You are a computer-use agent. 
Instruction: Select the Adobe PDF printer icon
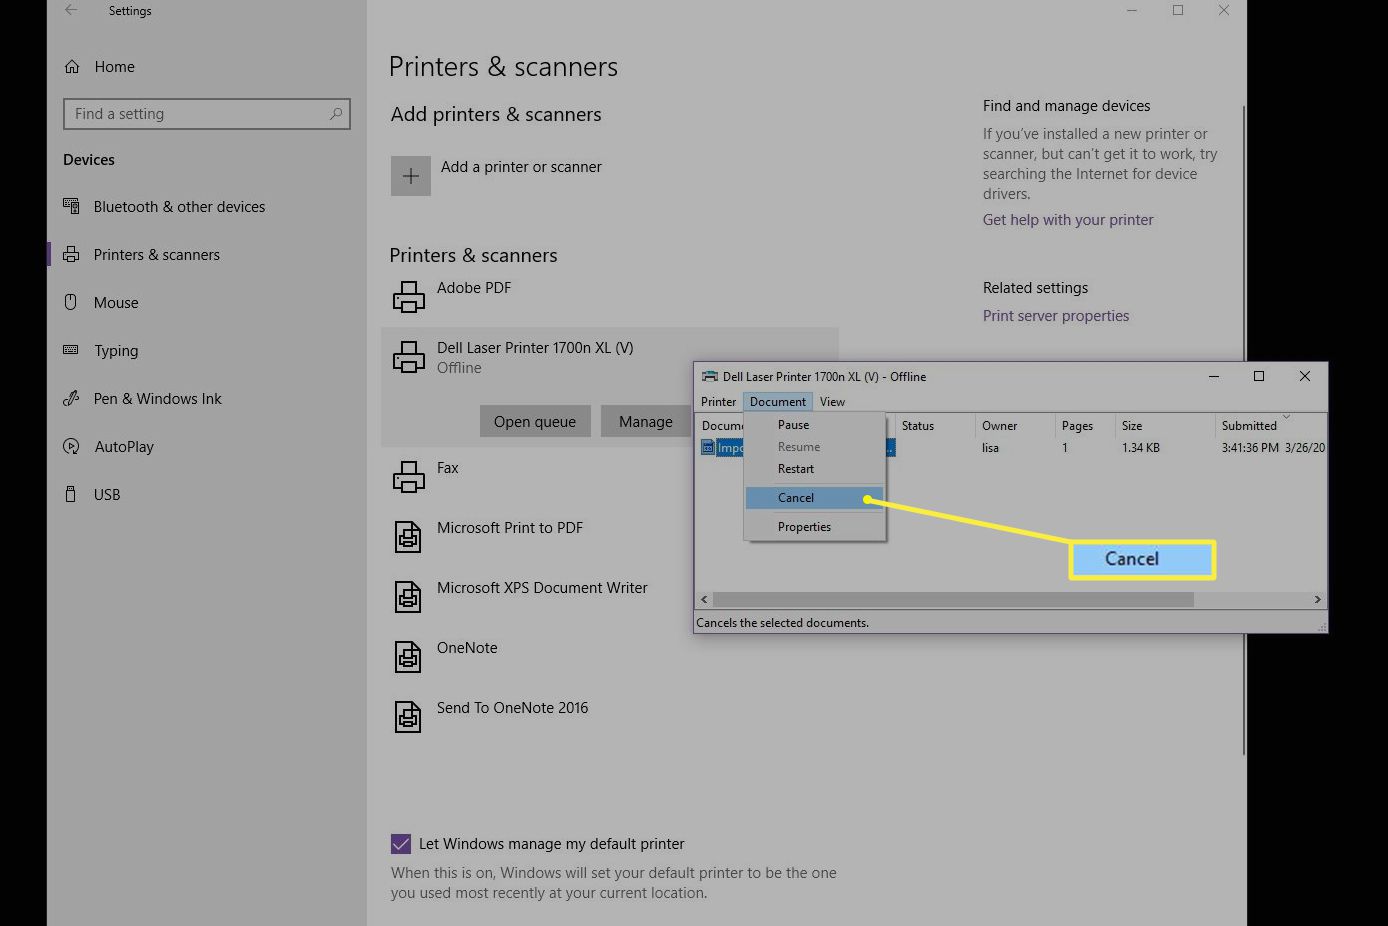(408, 297)
